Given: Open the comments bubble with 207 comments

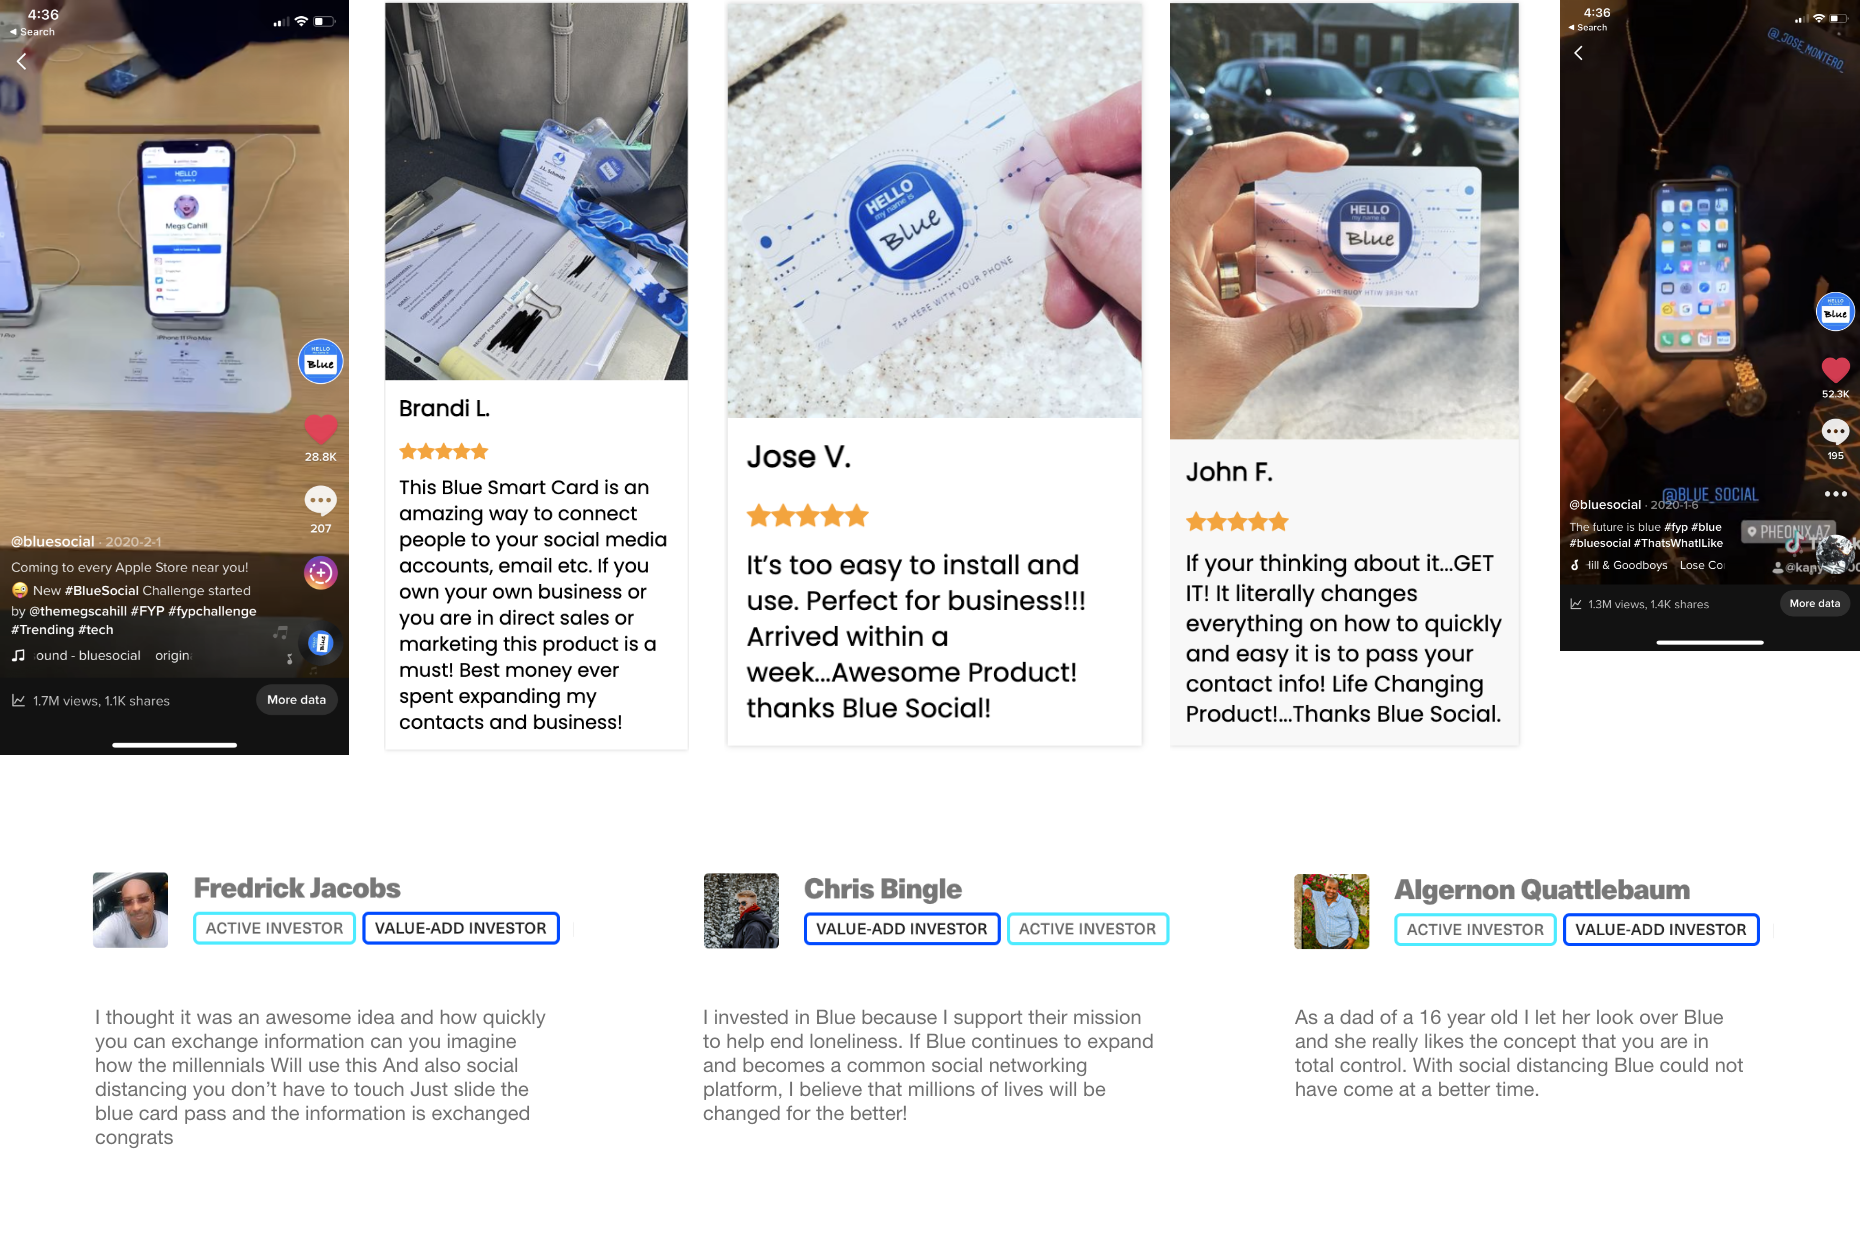Looking at the screenshot, I should tap(320, 500).
